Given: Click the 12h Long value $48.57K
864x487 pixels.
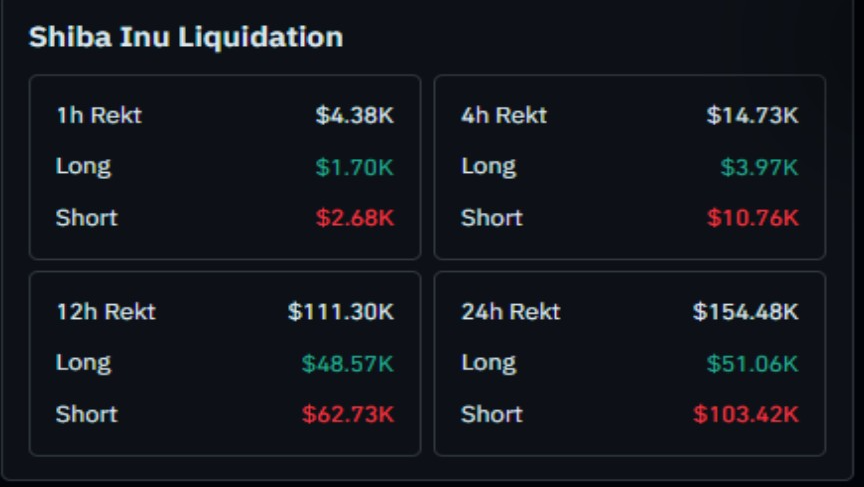Looking at the screenshot, I should (x=348, y=364).
